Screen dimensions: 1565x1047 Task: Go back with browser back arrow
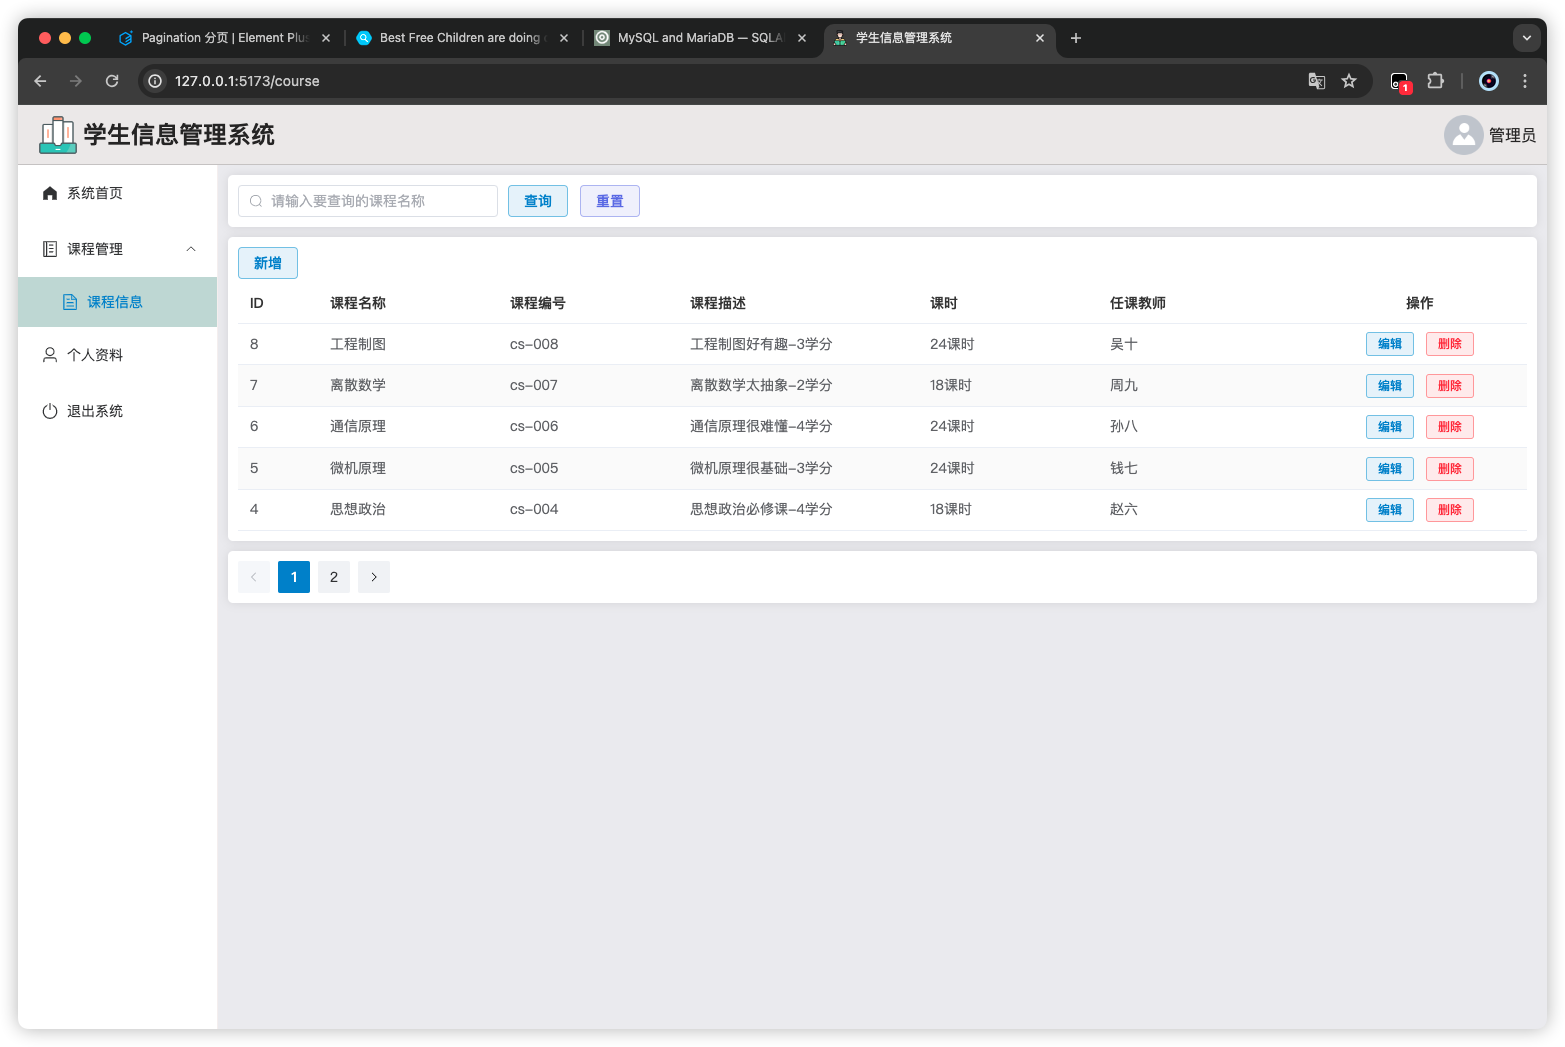tap(41, 81)
